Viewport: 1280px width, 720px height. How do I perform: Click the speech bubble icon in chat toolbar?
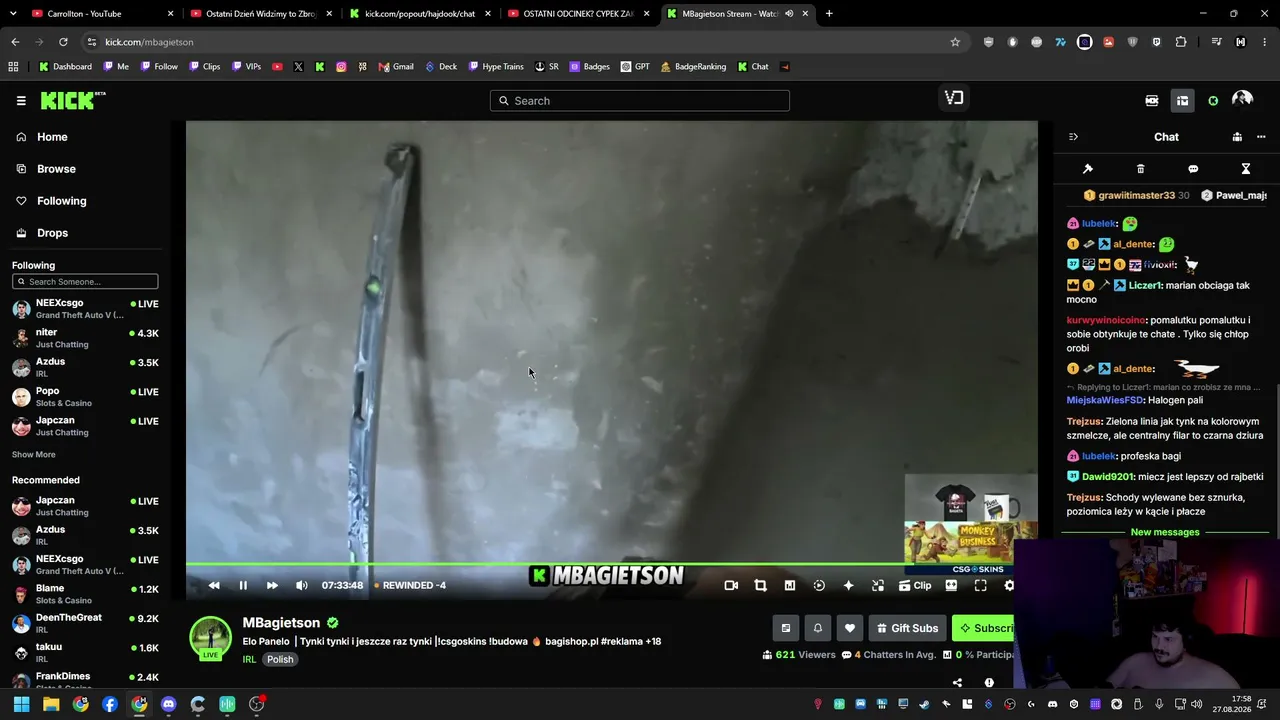[x=1193, y=169]
